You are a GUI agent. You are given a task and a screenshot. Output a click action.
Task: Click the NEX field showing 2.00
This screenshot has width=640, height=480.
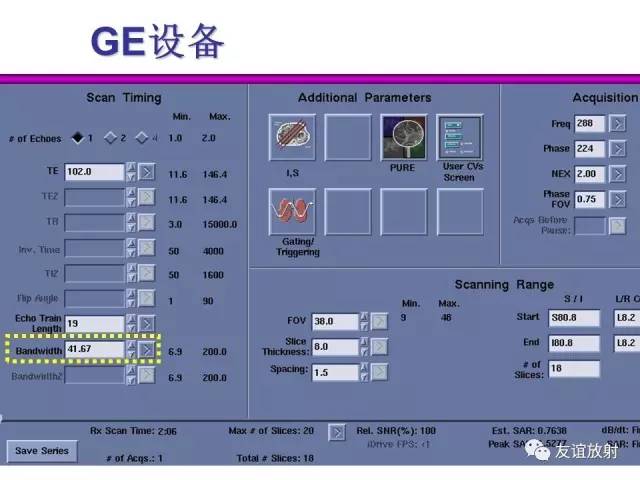coord(589,174)
